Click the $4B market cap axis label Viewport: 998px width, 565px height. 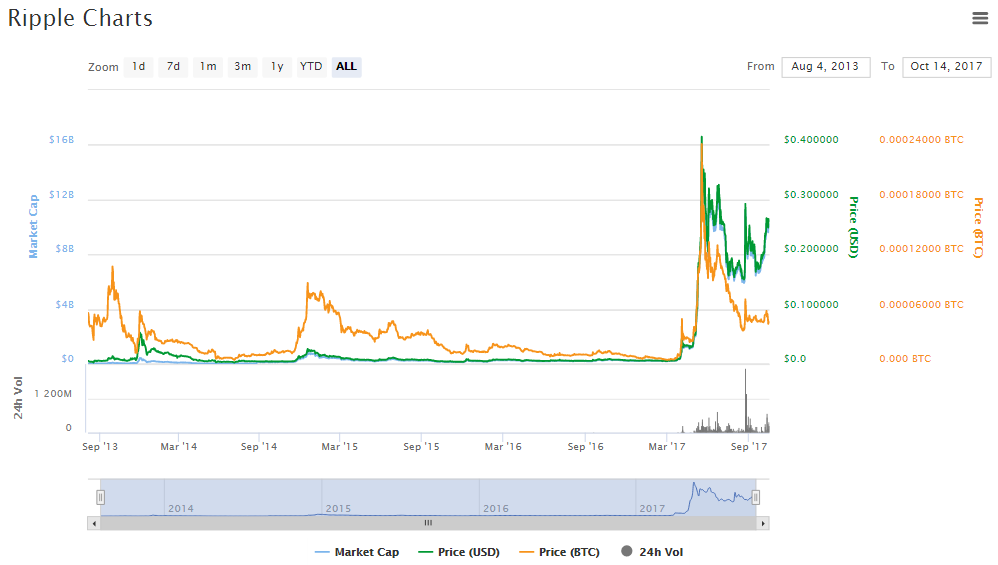65,305
